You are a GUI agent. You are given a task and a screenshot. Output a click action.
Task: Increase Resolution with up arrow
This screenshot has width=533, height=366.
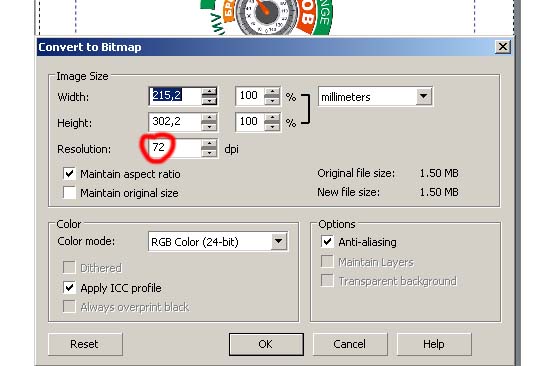tap(209, 144)
